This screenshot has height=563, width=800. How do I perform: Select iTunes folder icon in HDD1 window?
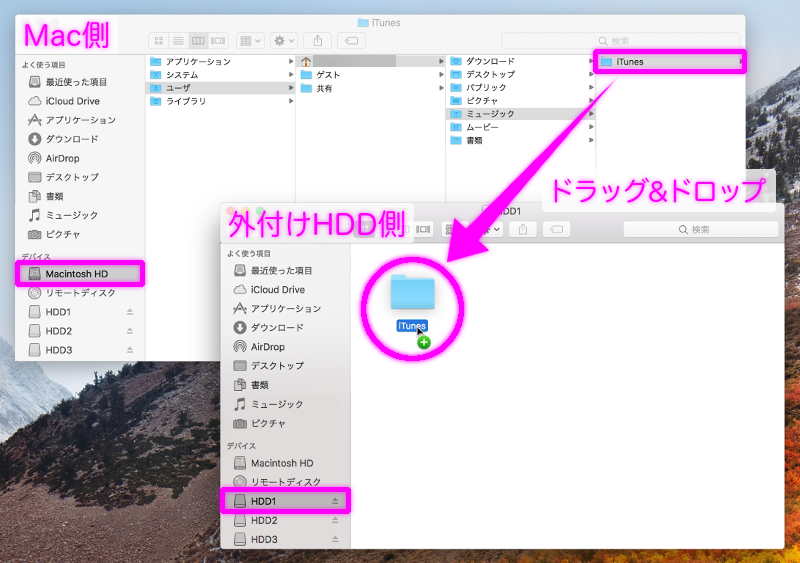coord(412,292)
